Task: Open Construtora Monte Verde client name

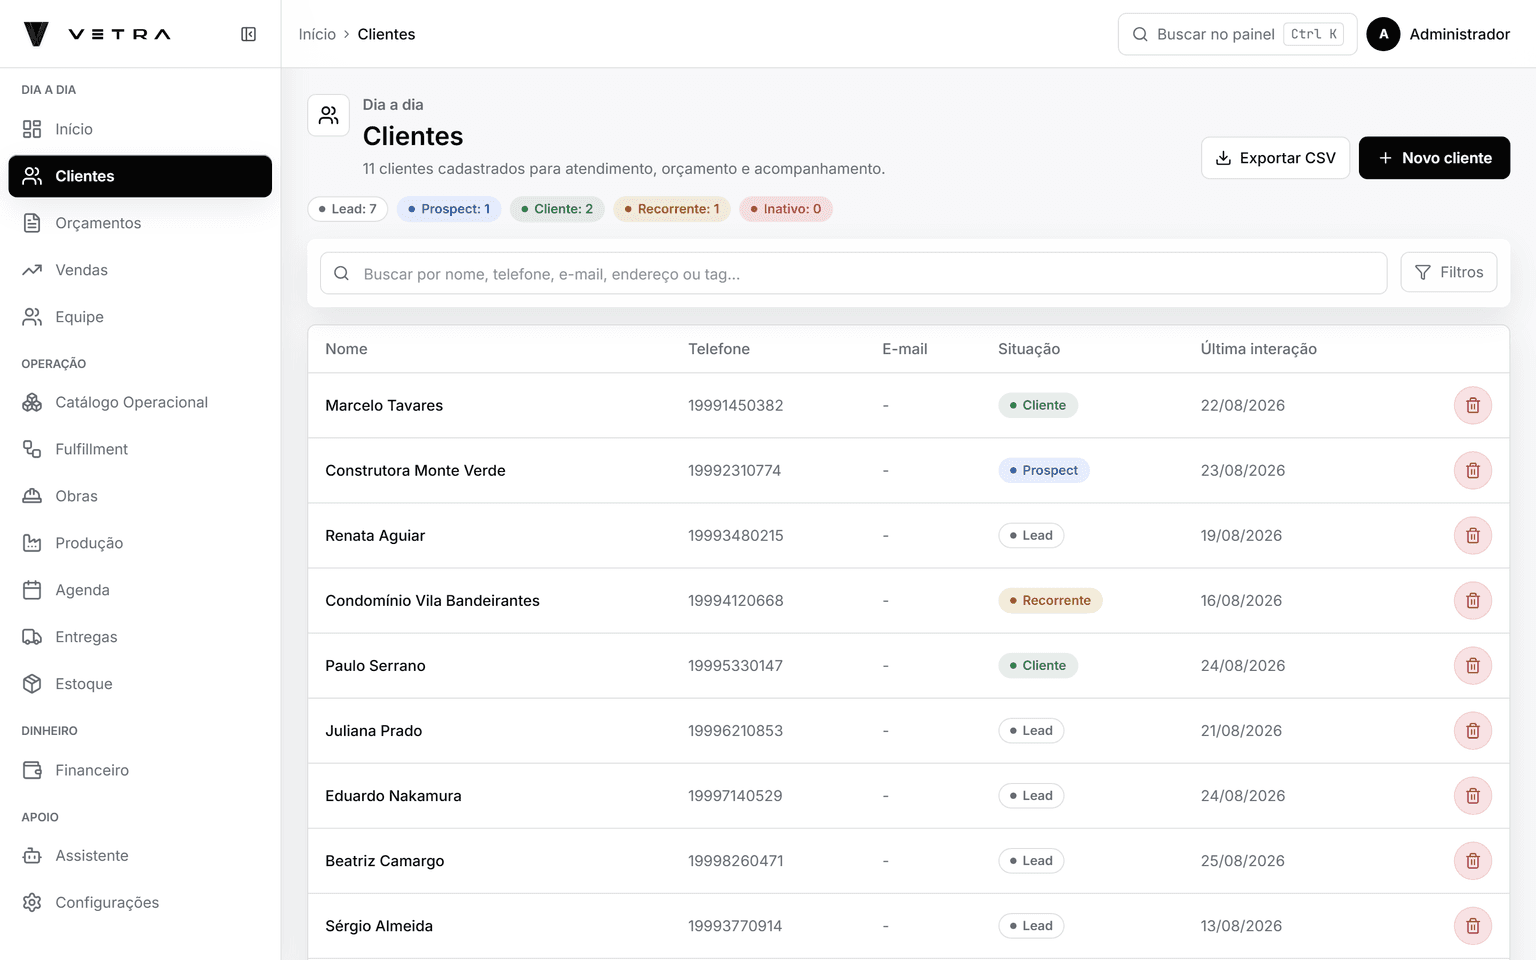Action: (415, 470)
